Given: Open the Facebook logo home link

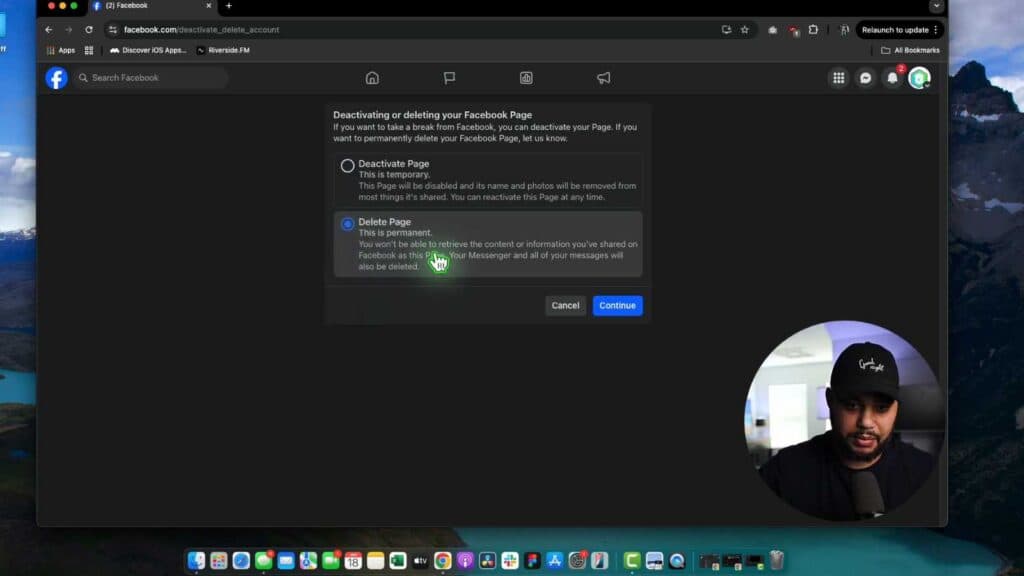Looking at the screenshot, I should (x=56, y=78).
